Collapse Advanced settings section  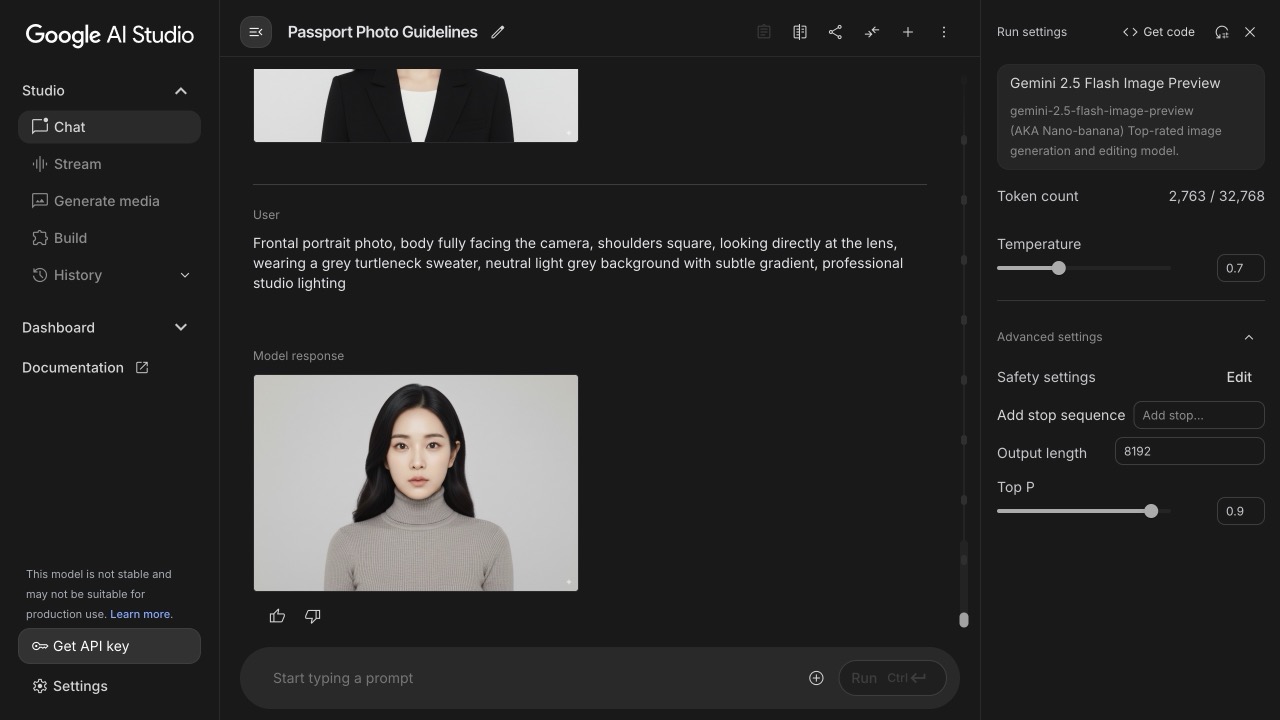click(x=1249, y=337)
